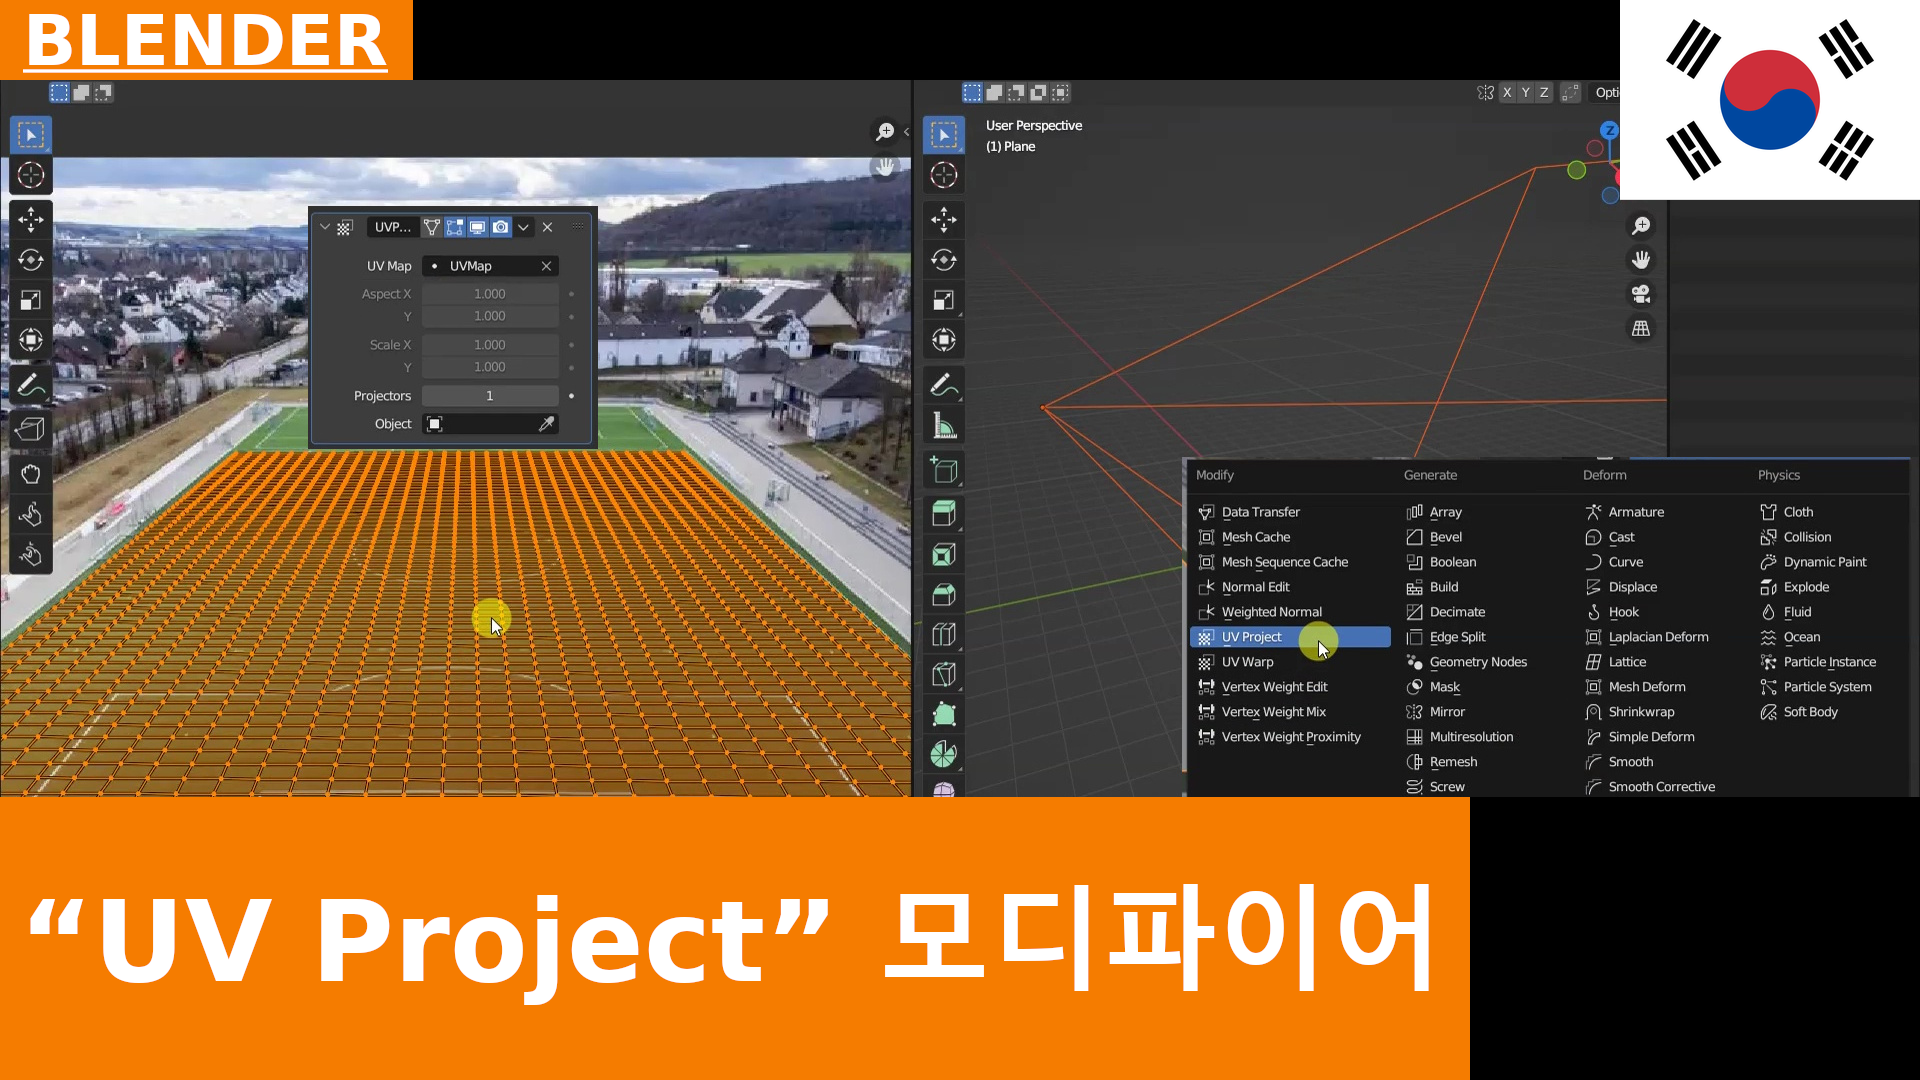Screen dimensions: 1920x1080
Task: Click the pan hand icon in right viewport
Action: click(1641, 260)
